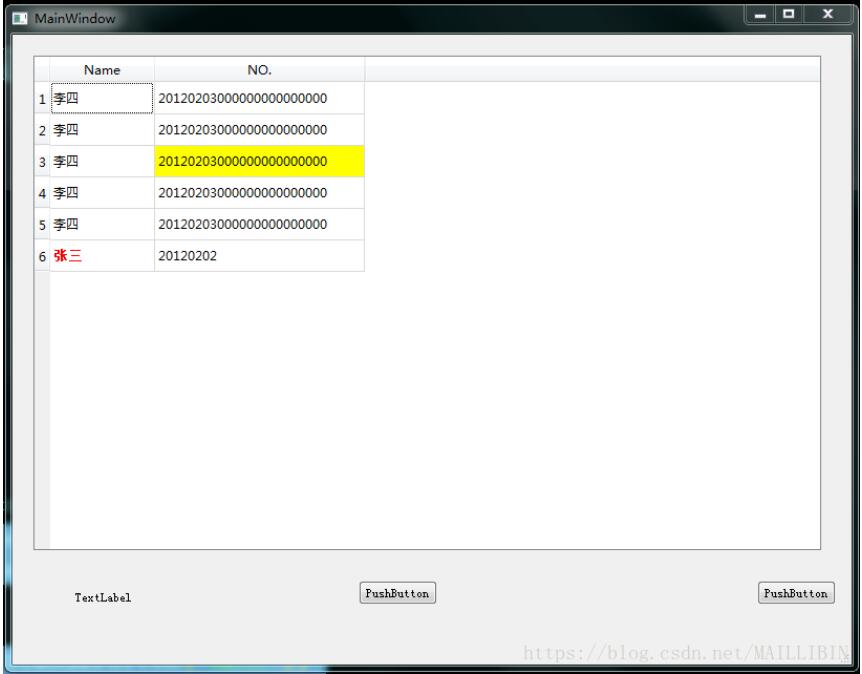The image size is (862, 674).
Task: Select the 李四 name cell in row 1
Action: 102,98
